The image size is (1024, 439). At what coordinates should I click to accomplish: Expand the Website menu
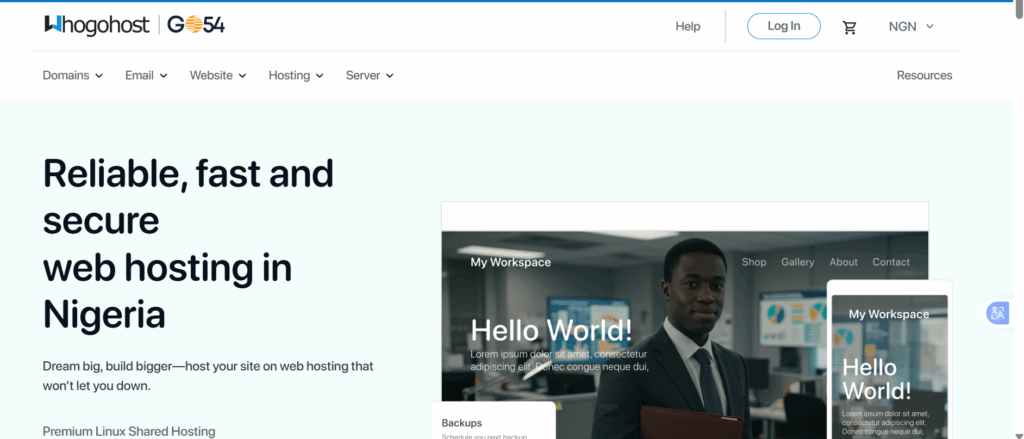pyautogui.click(x=217, y=75)
